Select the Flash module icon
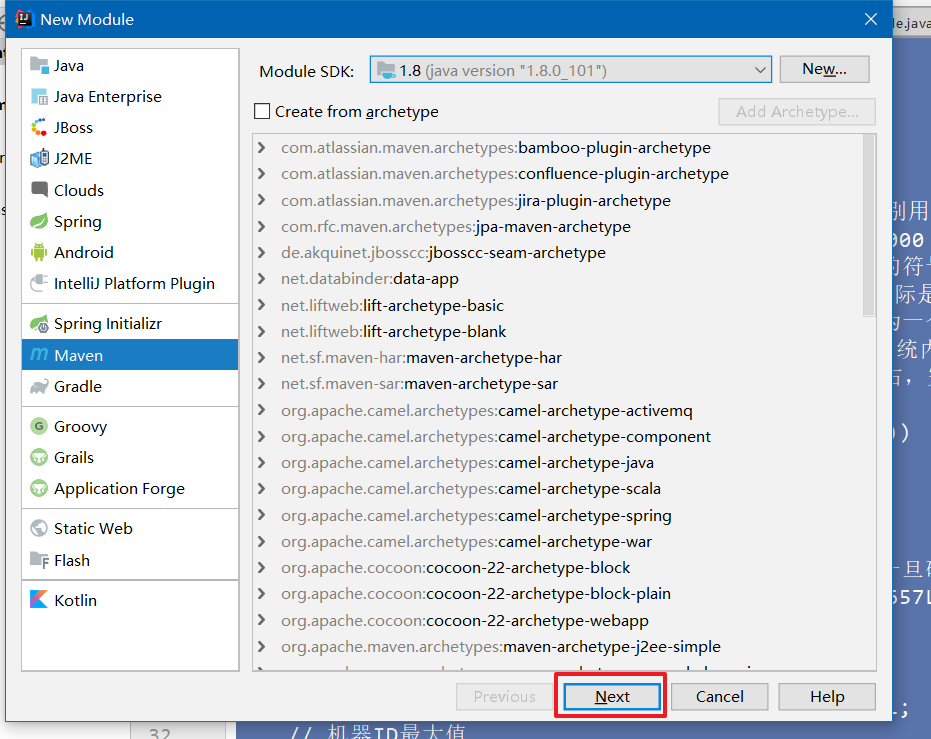The width and height of the screenshot is (931, 739). click(39, 560)
